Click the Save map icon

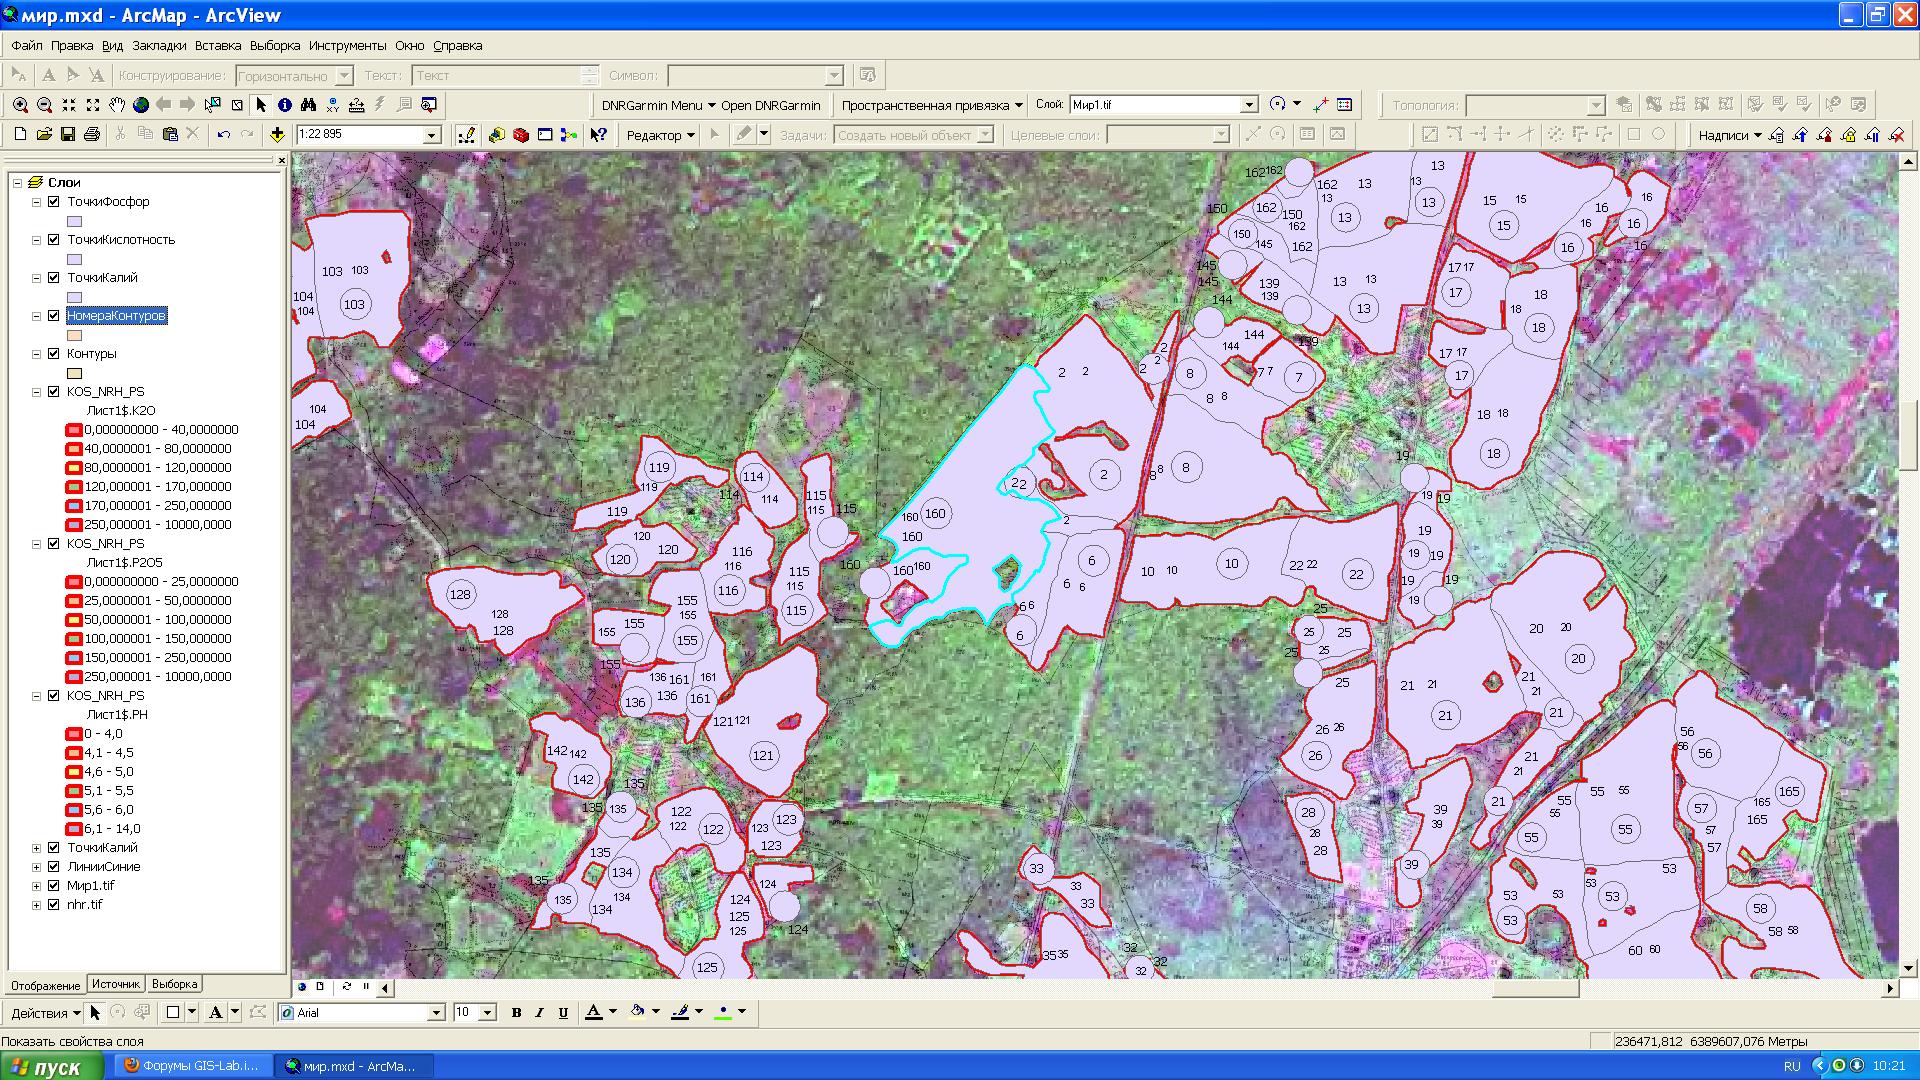68,135
